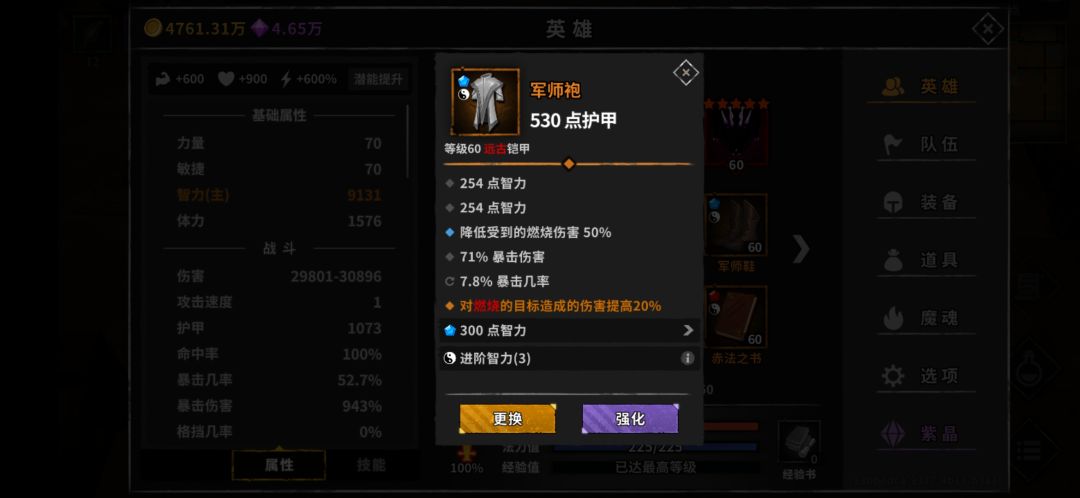Image resolution: width=1080 pixels, height=498 pixels.
Task: Expand the 300 点智力 gem row arrow
Action: coord(687,331)
